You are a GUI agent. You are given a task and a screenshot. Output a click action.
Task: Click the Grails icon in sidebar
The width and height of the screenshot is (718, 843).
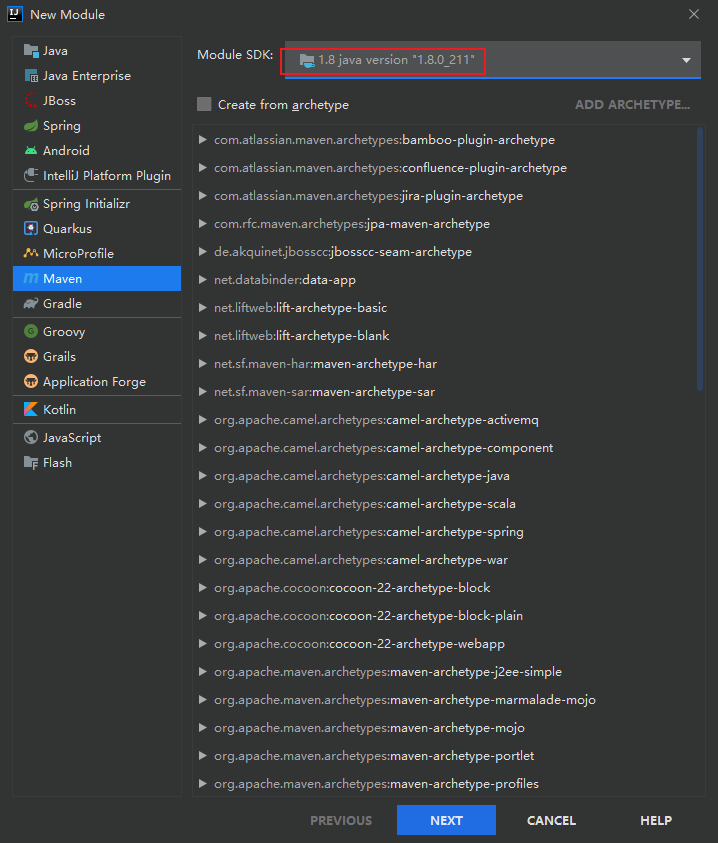[x=31, y=357]
